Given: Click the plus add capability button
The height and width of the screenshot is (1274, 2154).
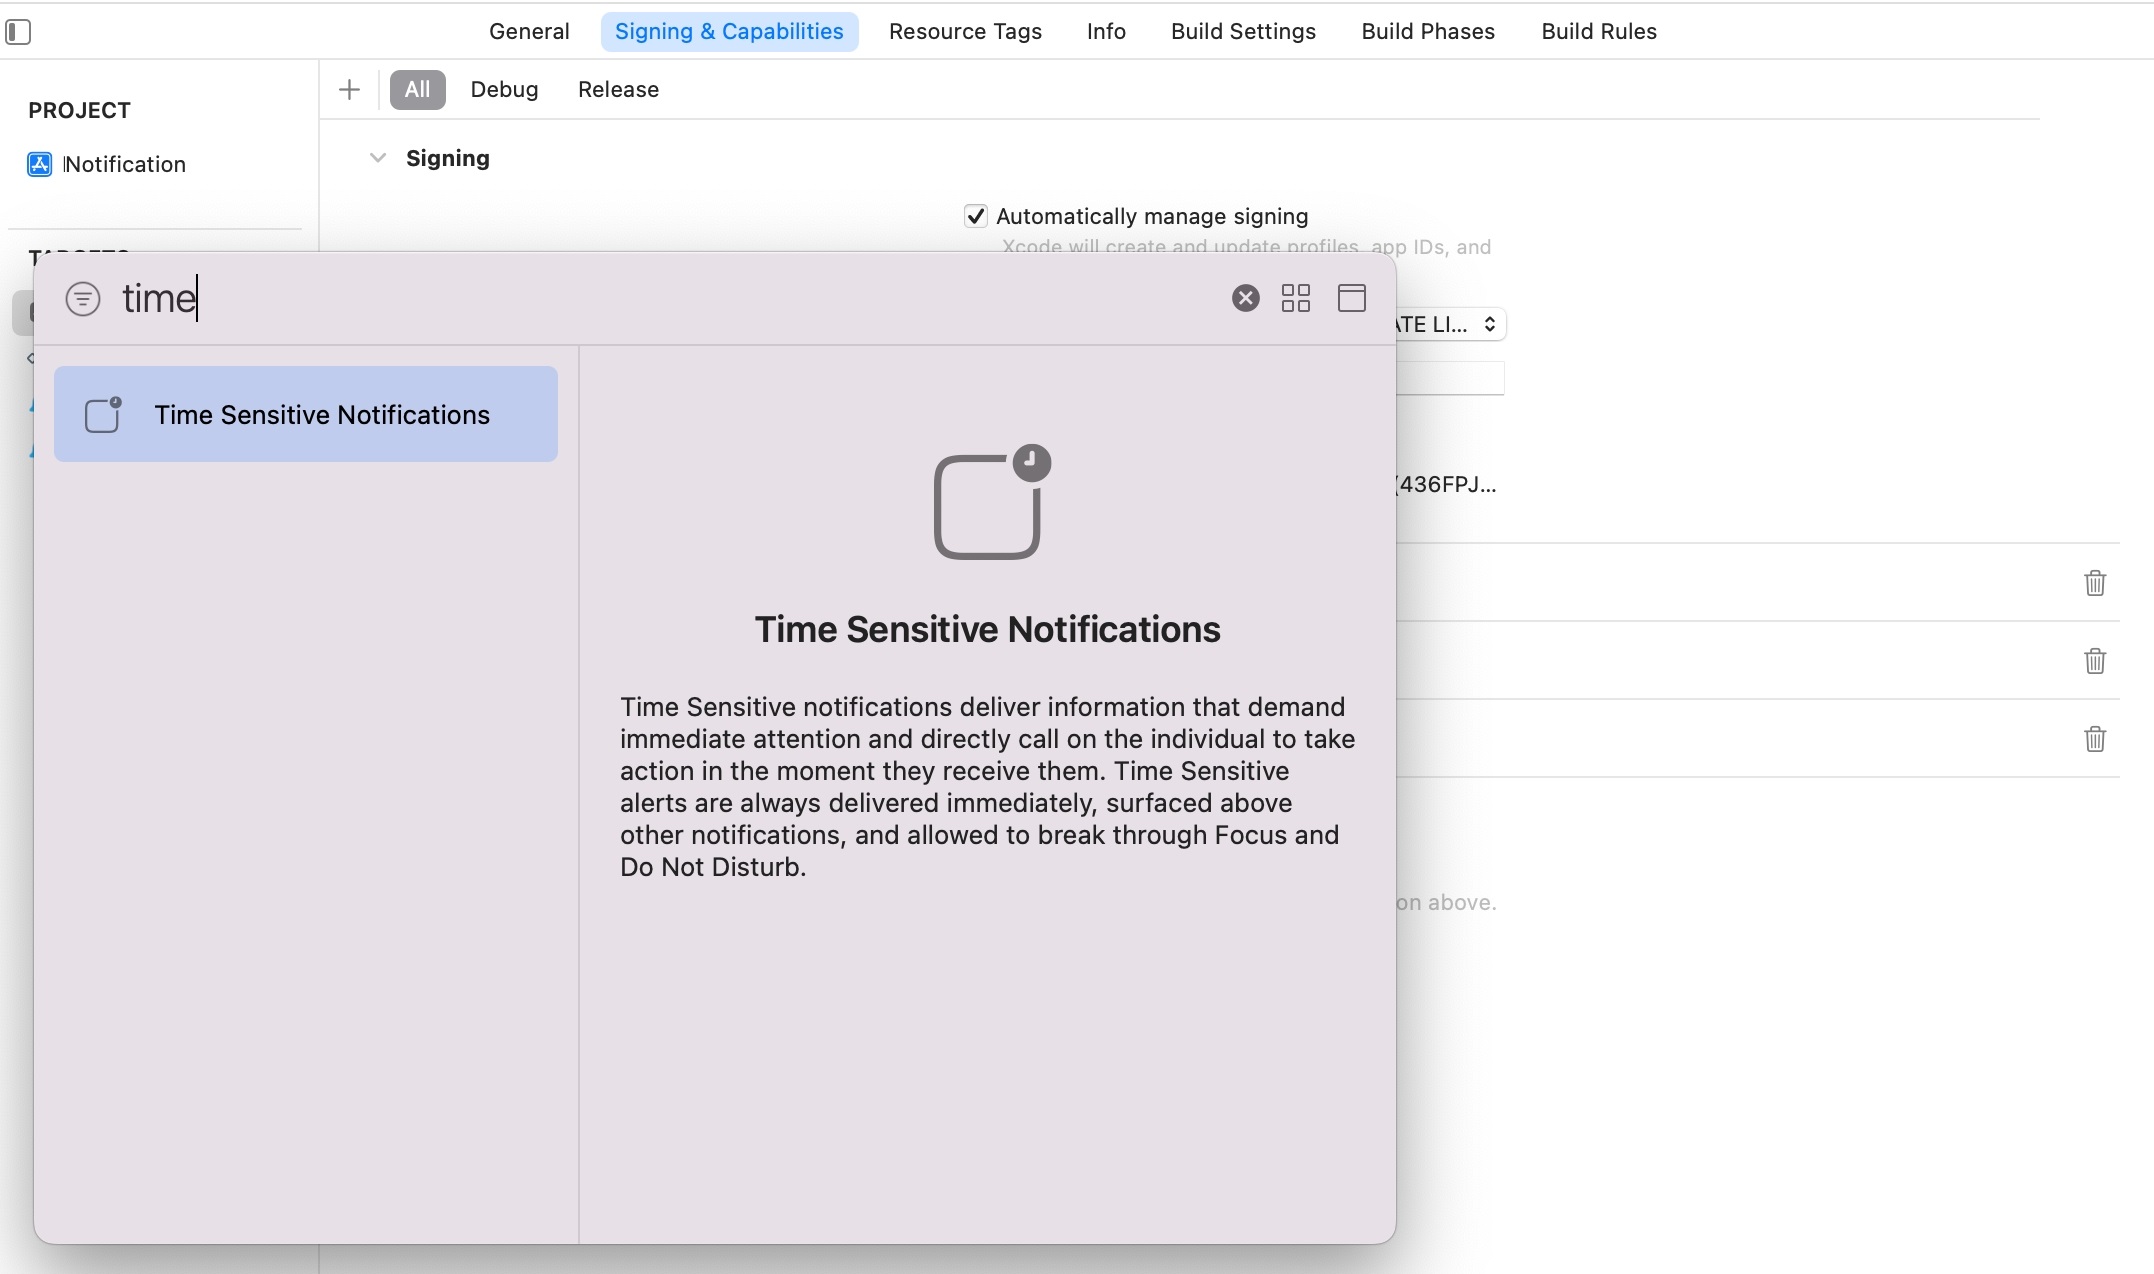Looking at the screenshot, I should click(x=349, y=90).
